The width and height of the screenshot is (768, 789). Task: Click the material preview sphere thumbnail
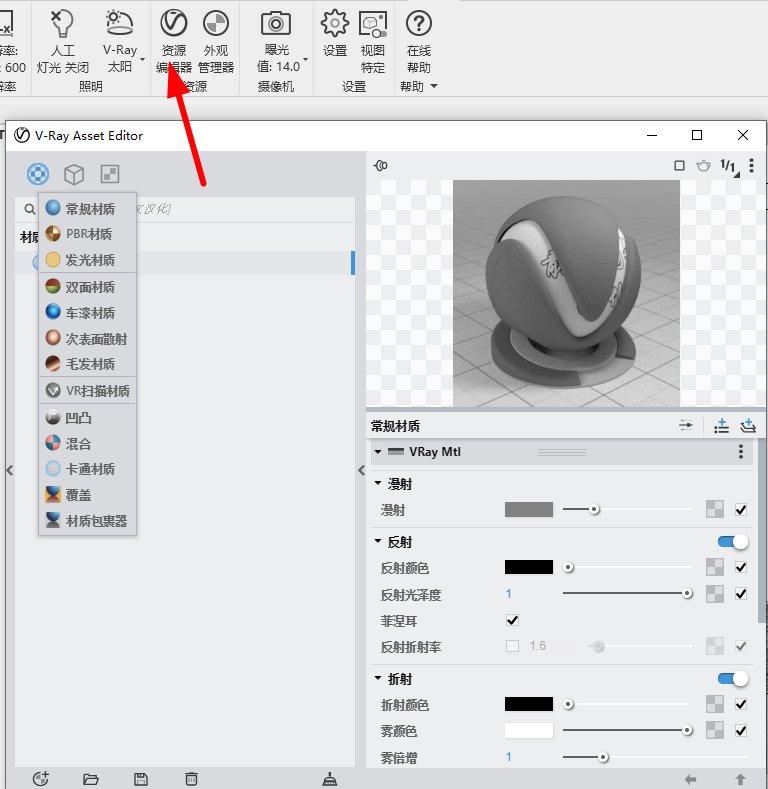[x=566, y=293]
